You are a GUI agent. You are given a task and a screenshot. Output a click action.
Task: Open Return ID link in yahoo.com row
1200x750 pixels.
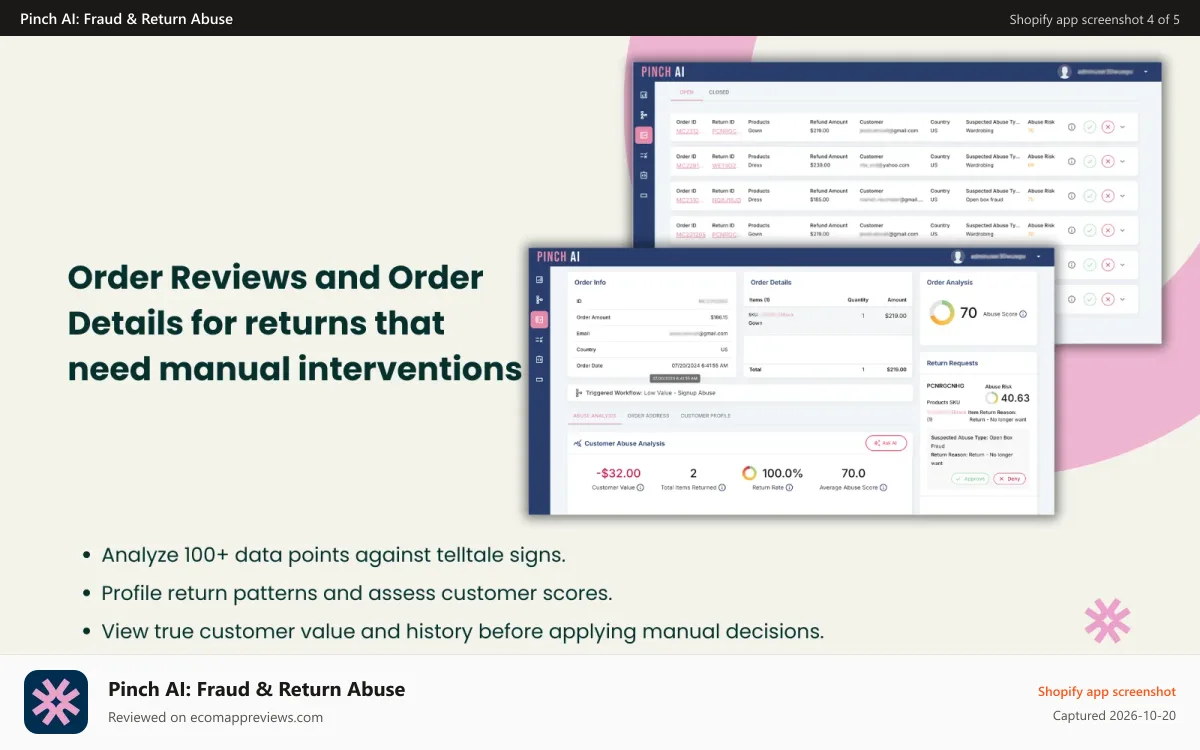724,166
